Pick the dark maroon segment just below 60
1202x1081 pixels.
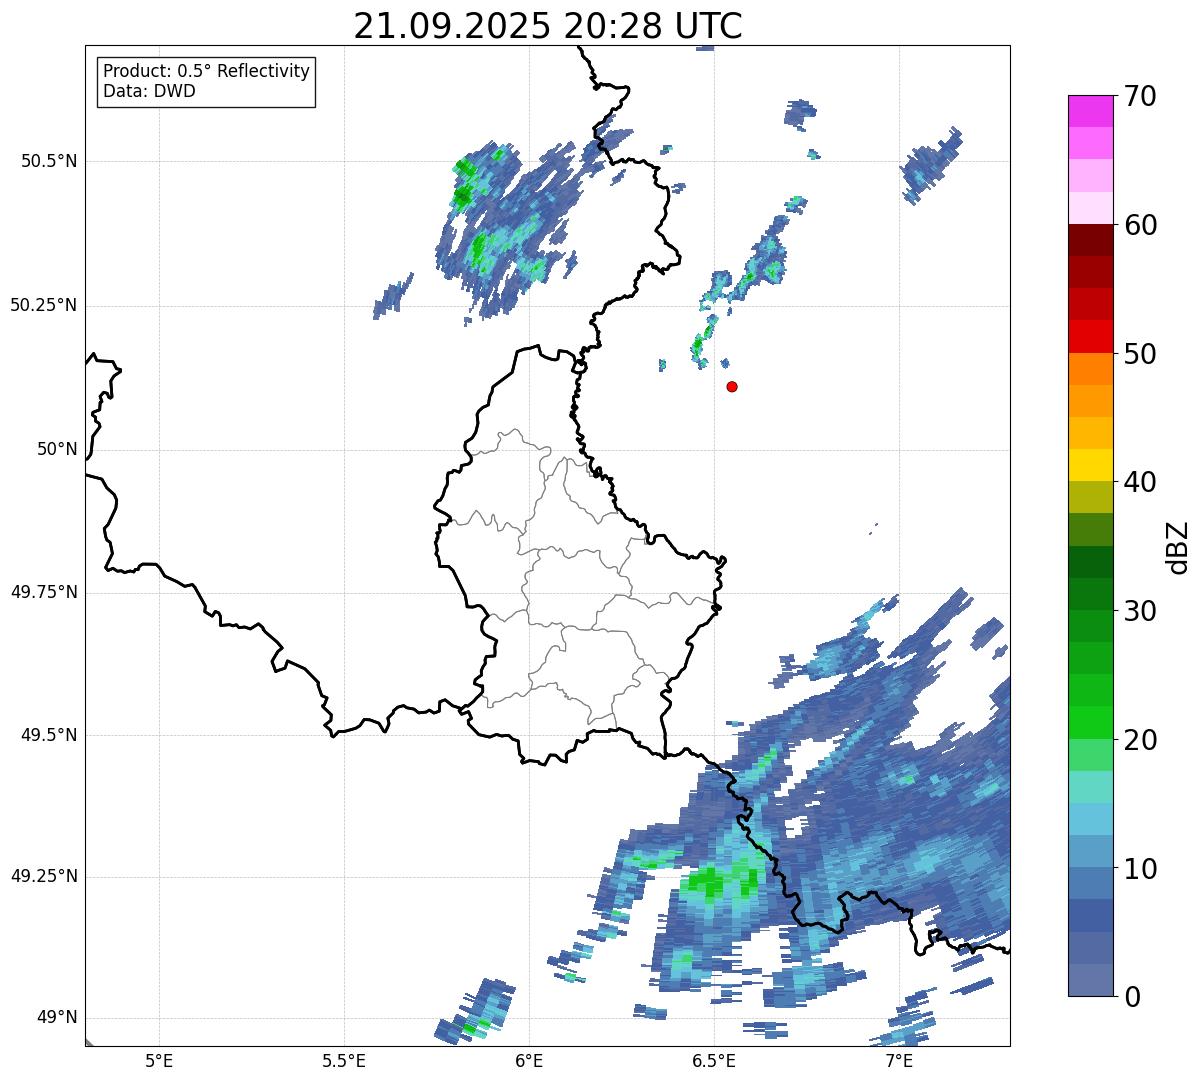(1090, 240)
